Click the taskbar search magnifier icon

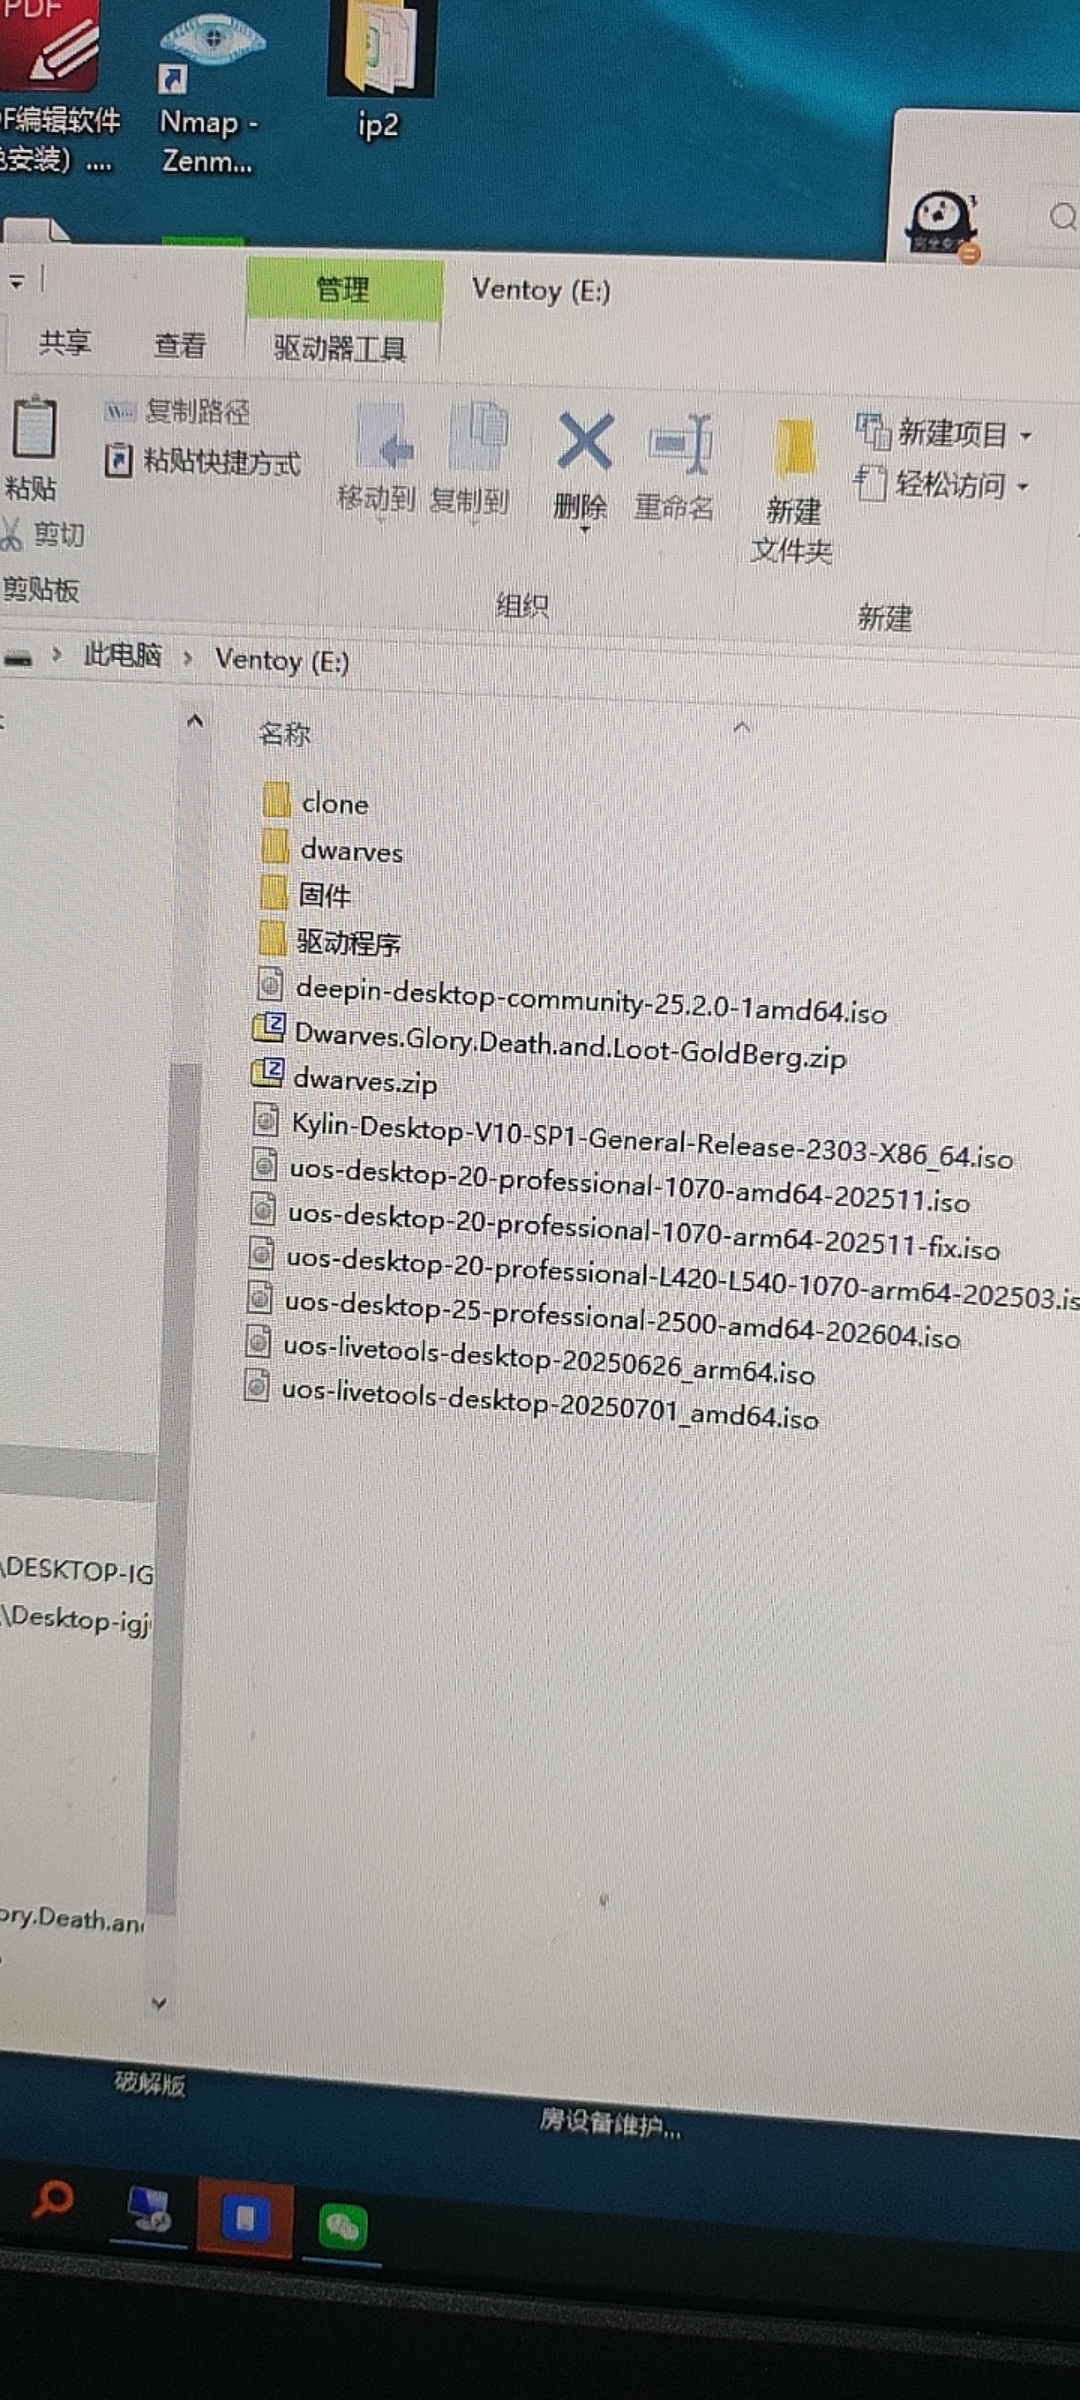click(x=52, y=2202)
